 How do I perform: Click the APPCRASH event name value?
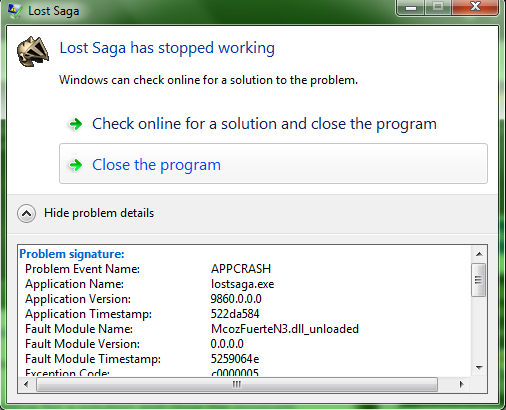click(241, 269)
